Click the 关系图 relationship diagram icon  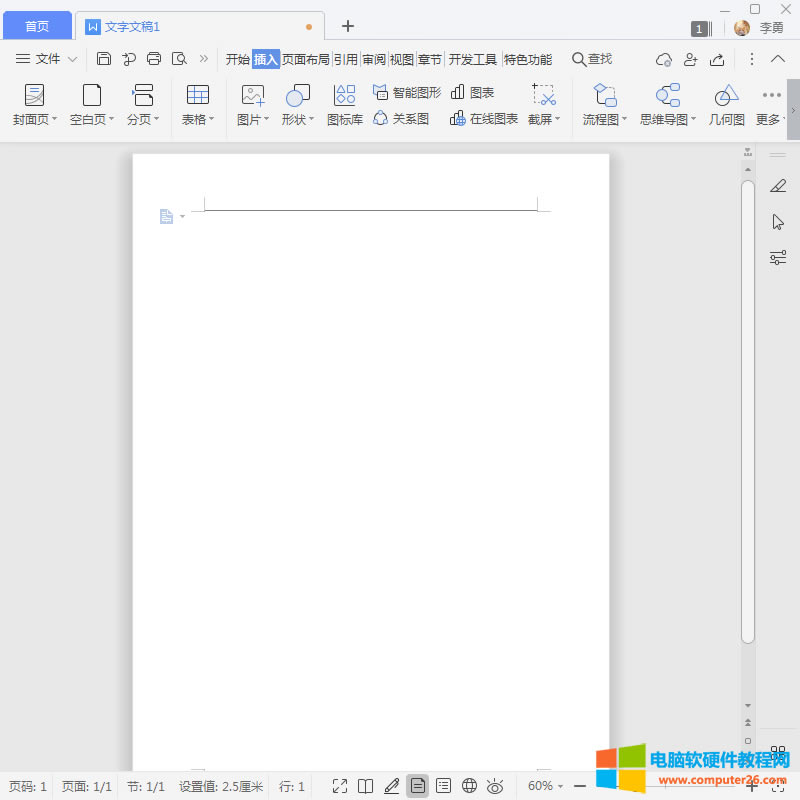(x=381, y=119)
